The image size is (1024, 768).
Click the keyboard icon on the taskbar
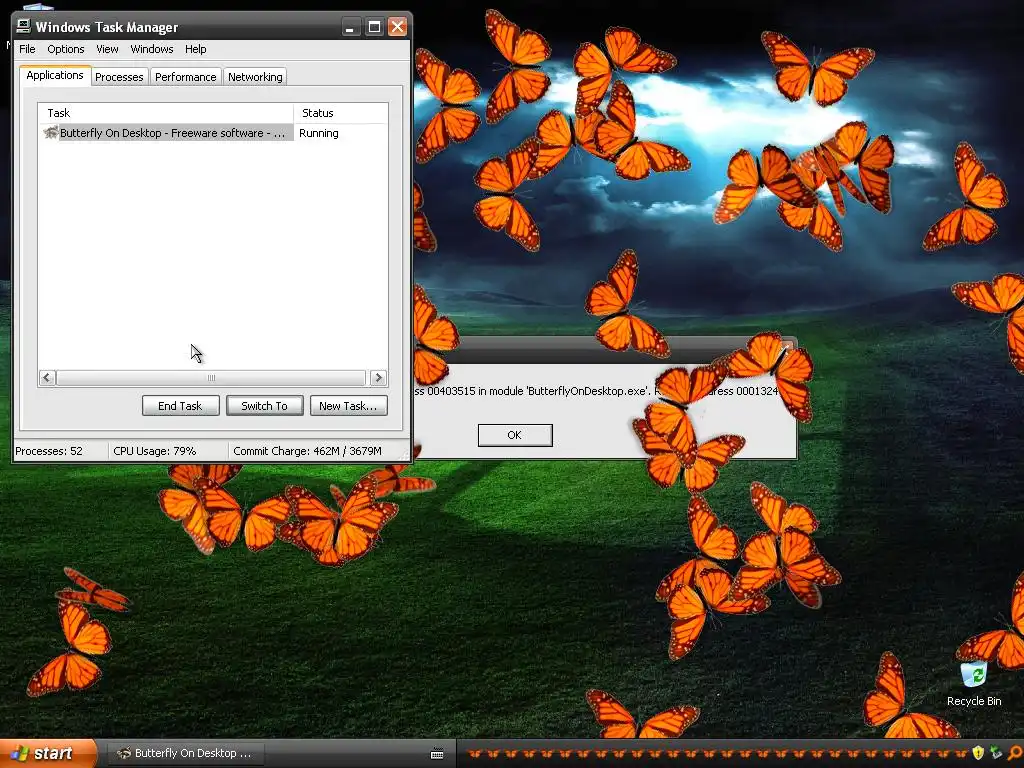pyautogui.click(x=438, y=754)
